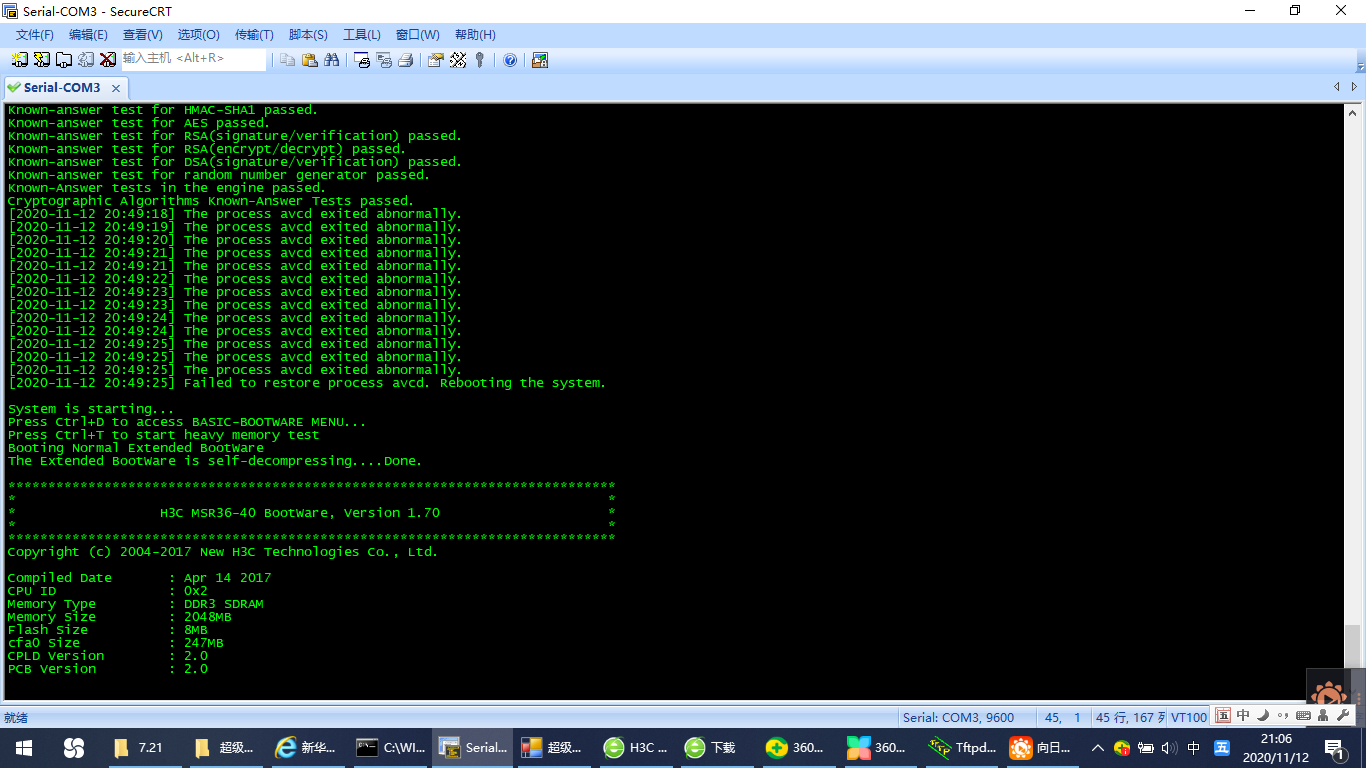Open the 选项(O) menu
Viewport: 1366px width, 768px height.
199,35
